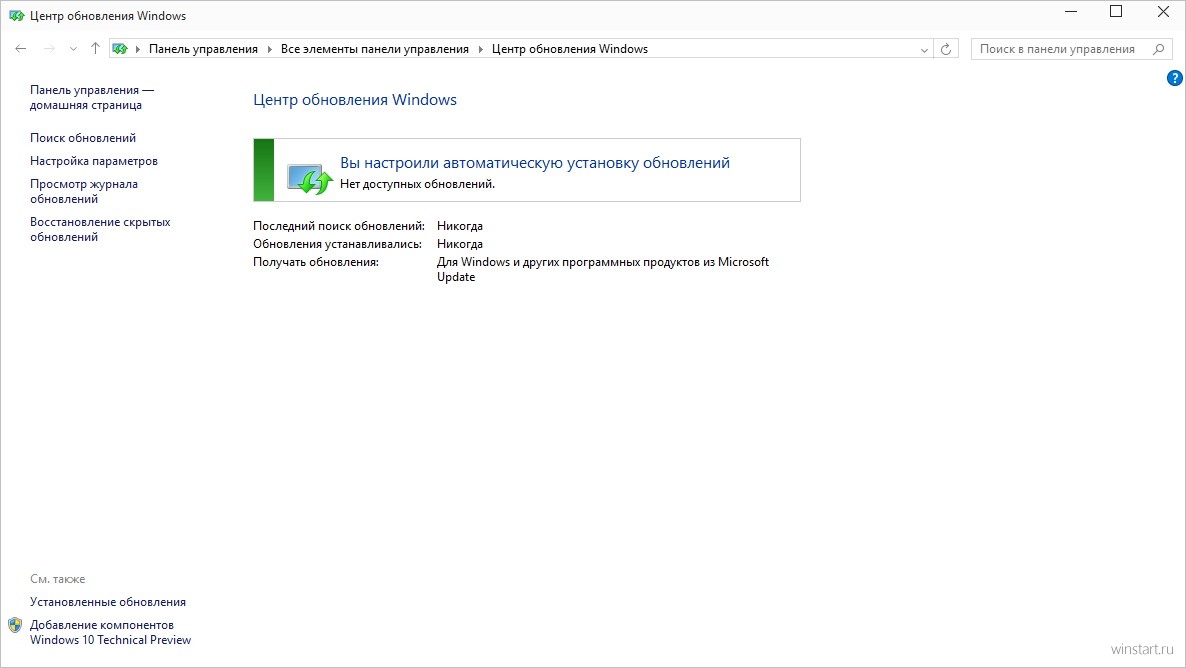Go up one level with the Up arrow
The image size is (1186, 668).
tap(95, 48)
